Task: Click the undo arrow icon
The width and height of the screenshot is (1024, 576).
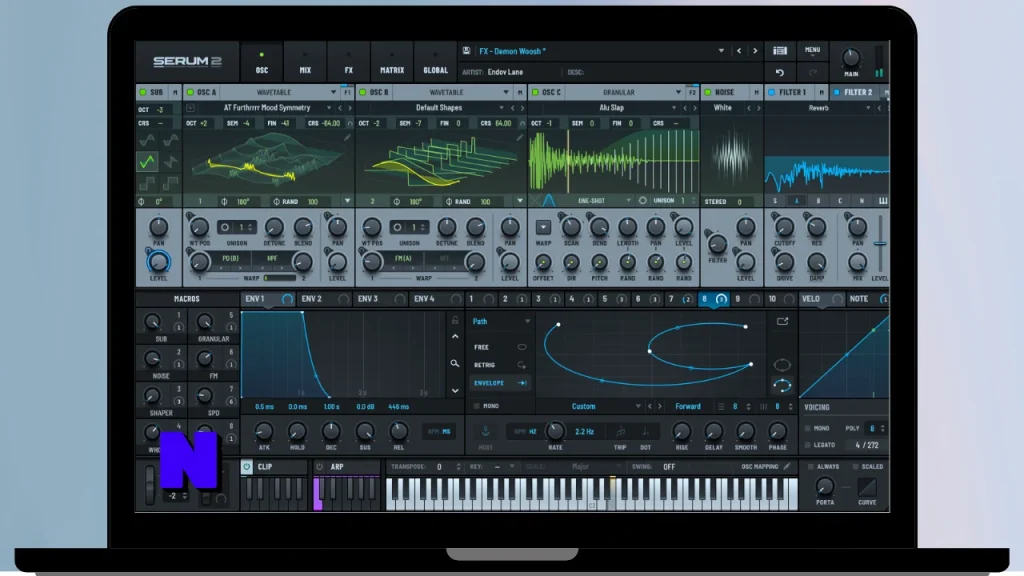Action: point(779,72)
